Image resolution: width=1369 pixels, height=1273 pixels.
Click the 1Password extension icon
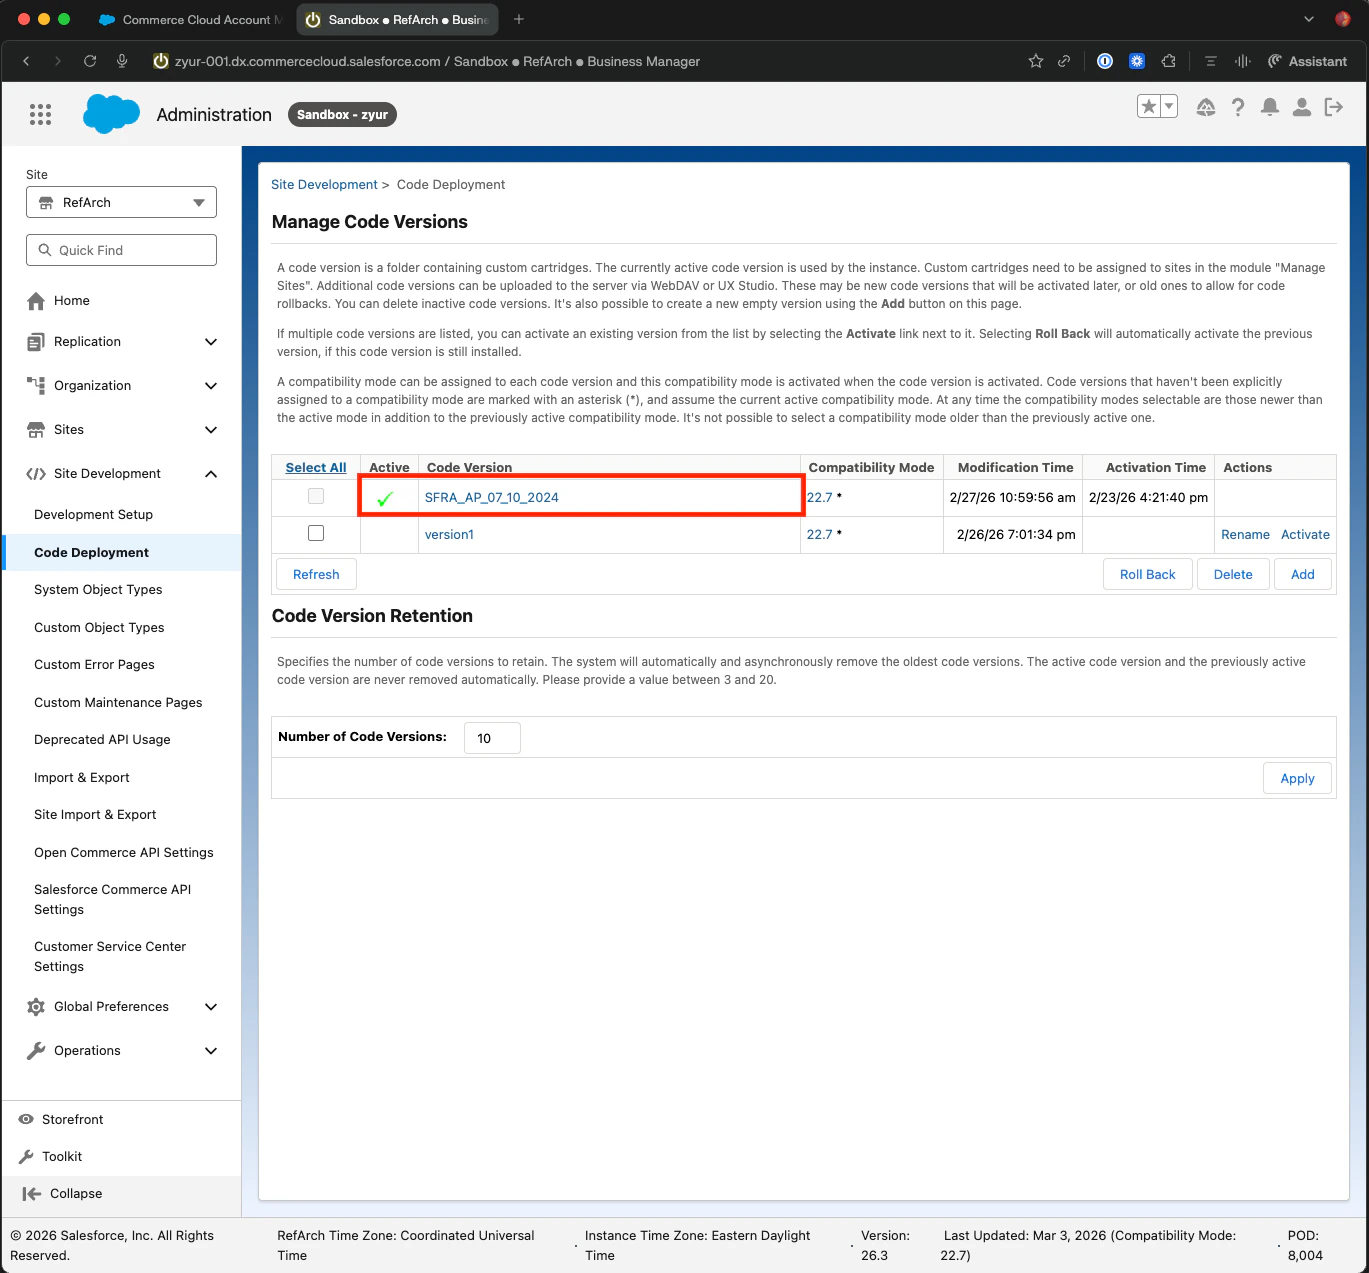(x=1105, y=61)
